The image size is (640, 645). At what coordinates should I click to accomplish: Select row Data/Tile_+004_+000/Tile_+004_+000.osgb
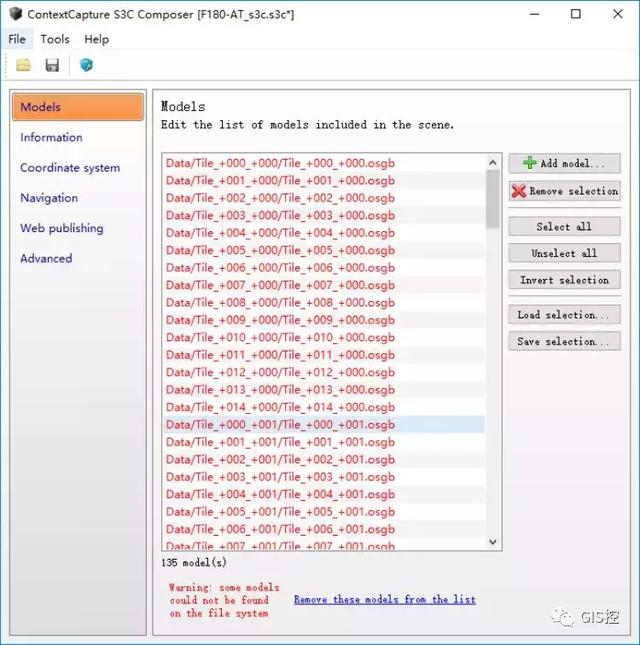click(x=324, y=233)
